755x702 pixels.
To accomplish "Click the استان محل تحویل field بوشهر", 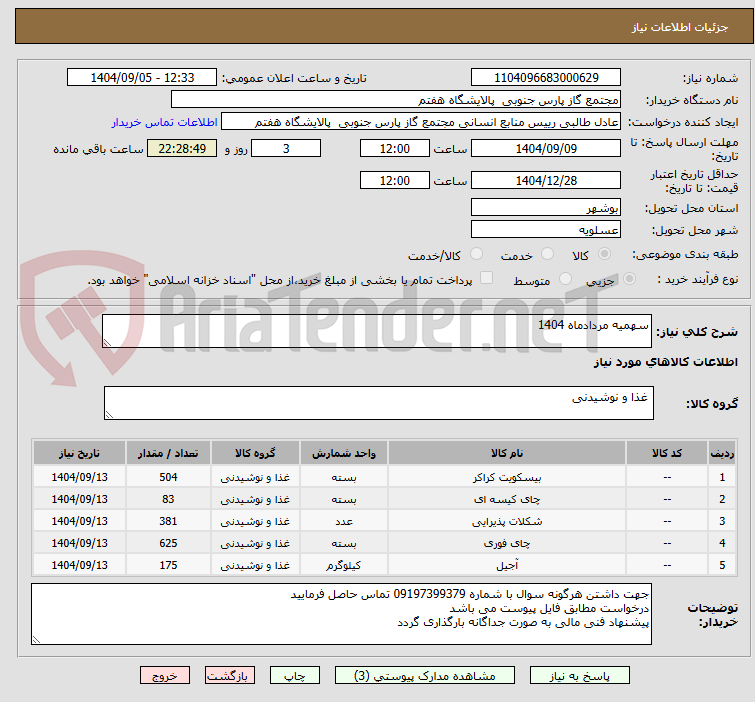I will point(546,208).
